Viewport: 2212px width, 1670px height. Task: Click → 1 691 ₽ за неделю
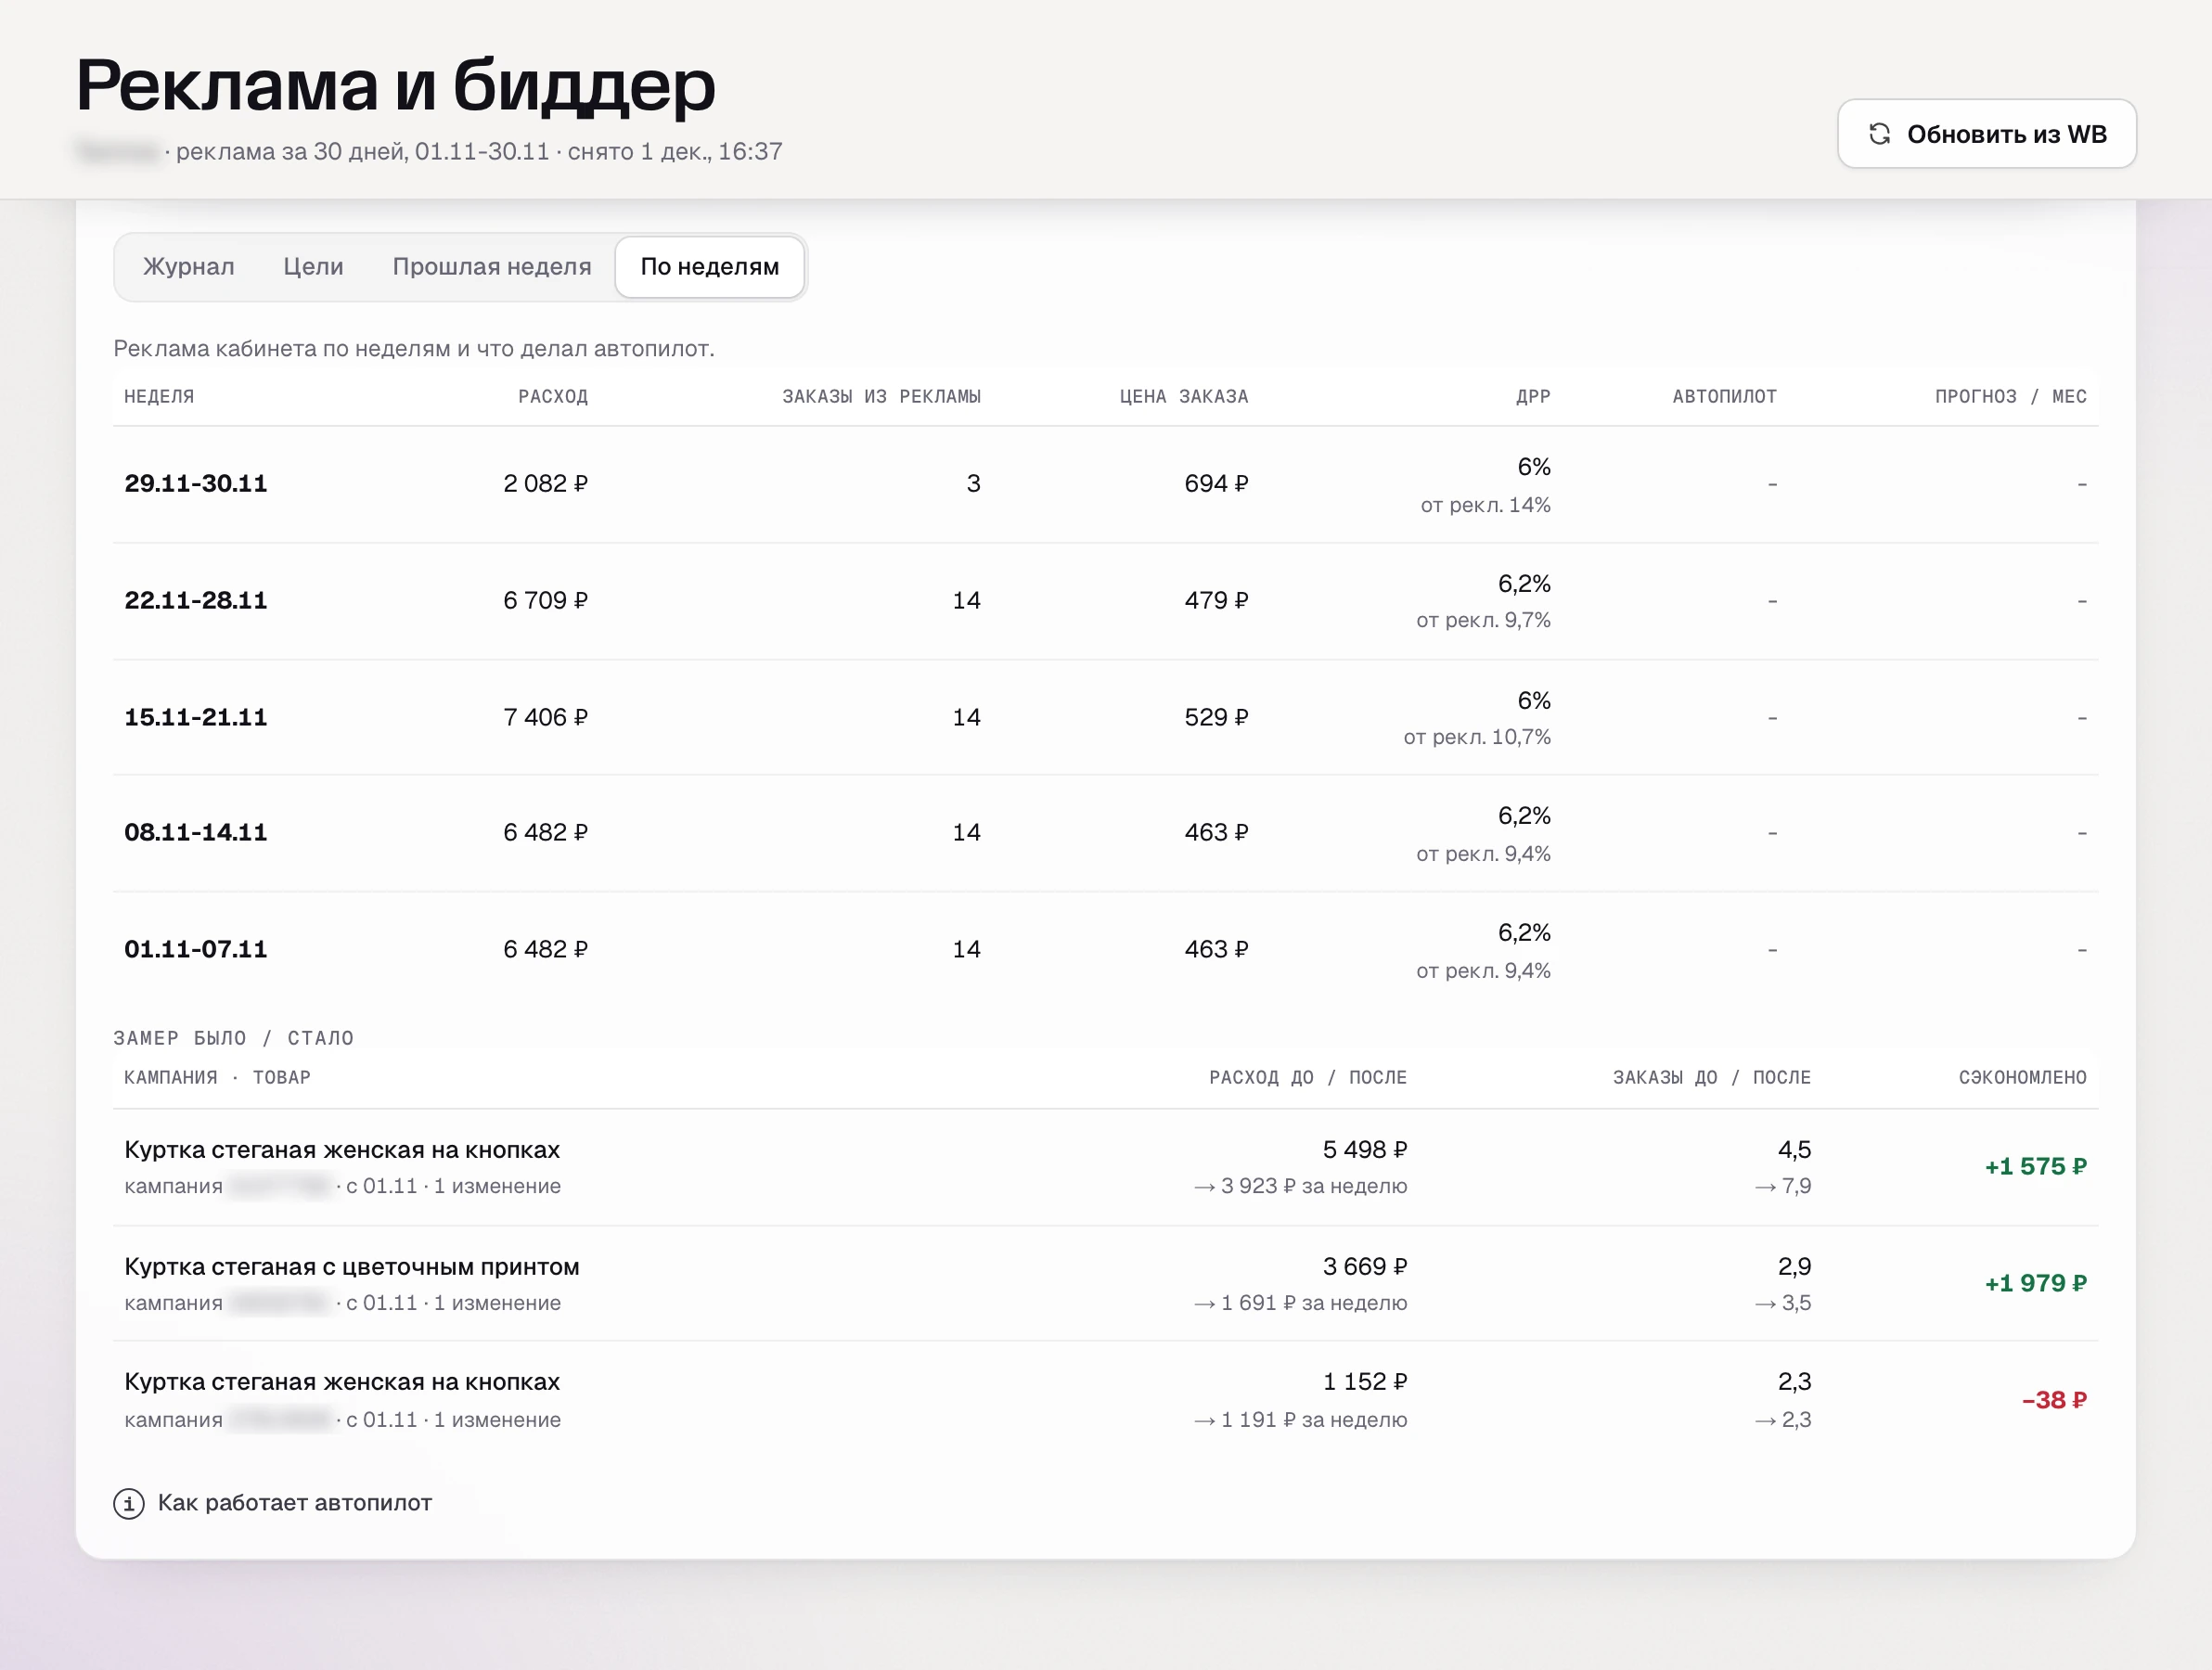[1300, 1303]
